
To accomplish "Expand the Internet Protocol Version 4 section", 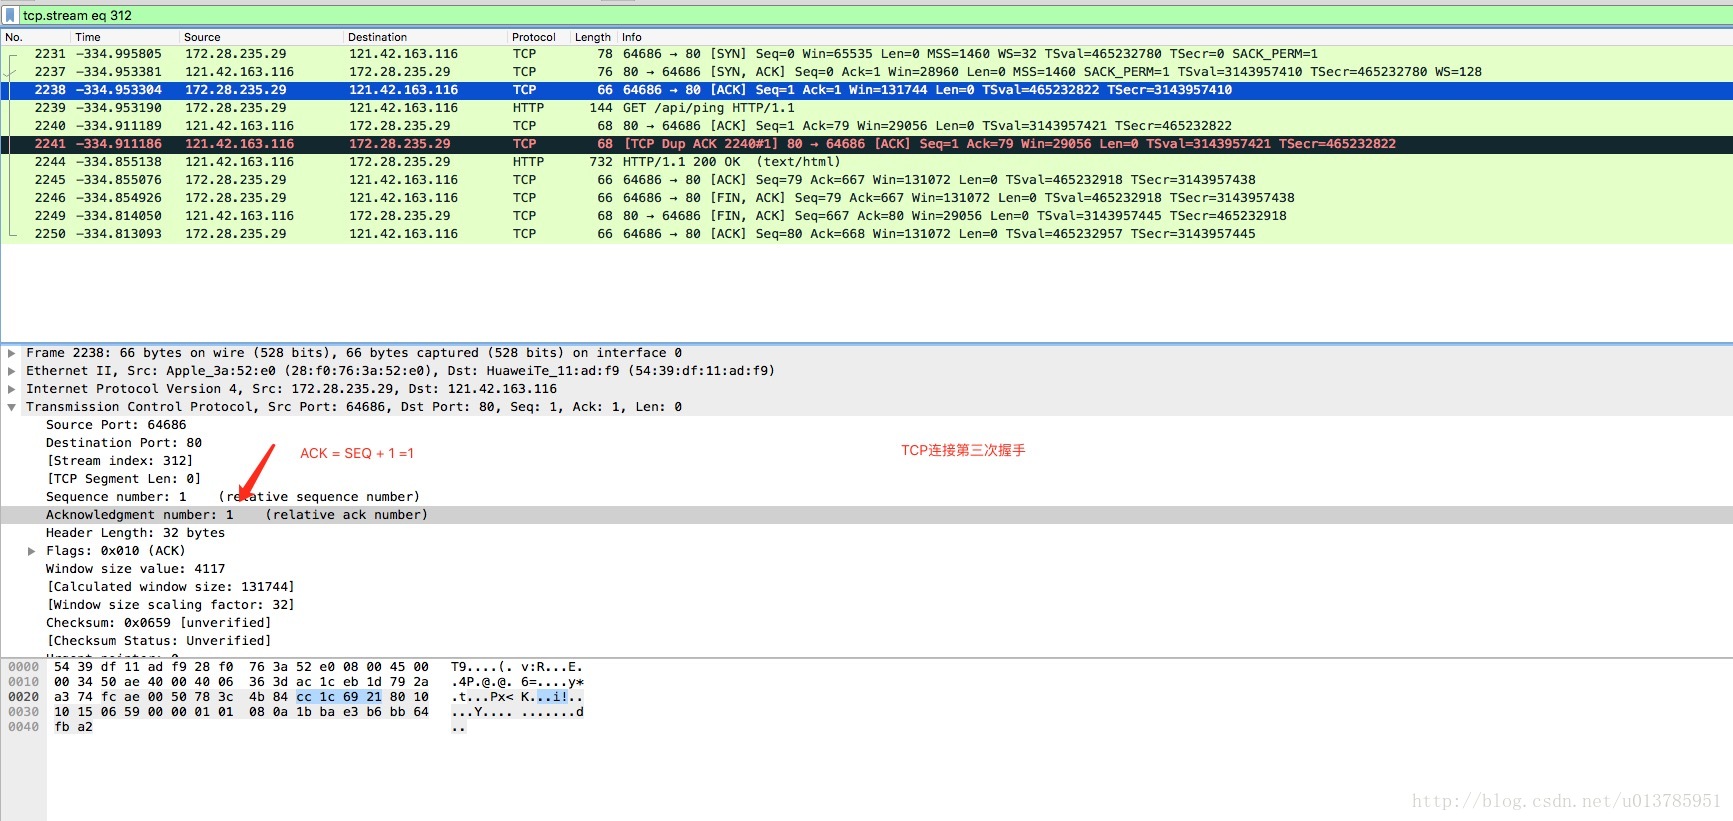I will pos(12,389).
